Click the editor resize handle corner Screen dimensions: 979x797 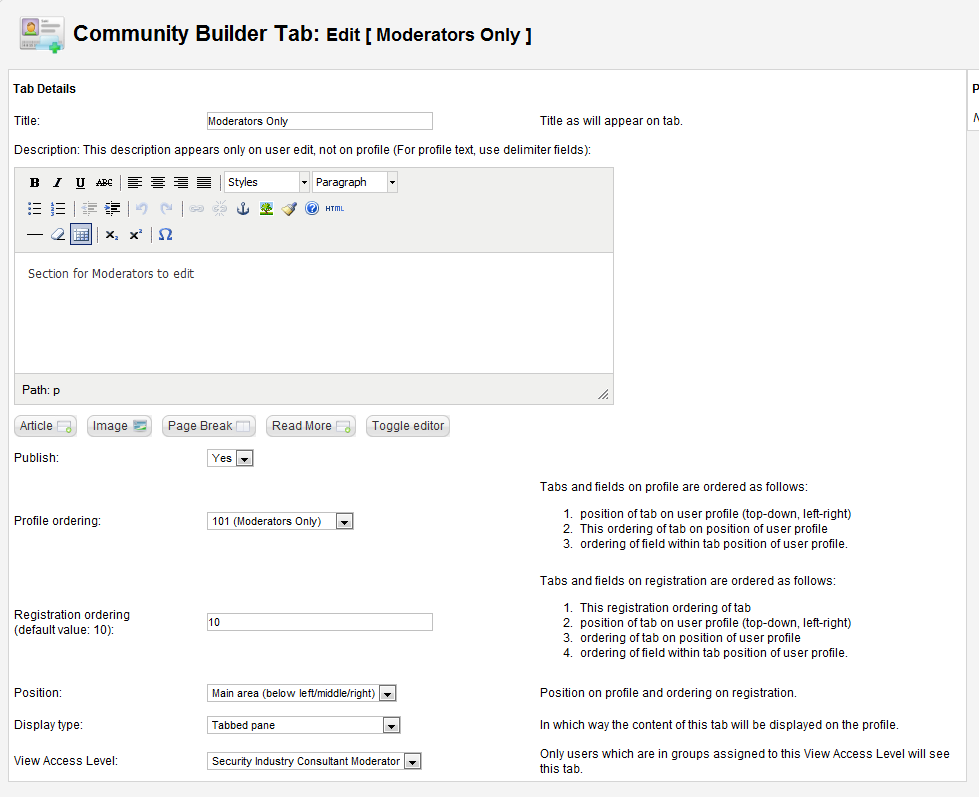pos(603,394)
